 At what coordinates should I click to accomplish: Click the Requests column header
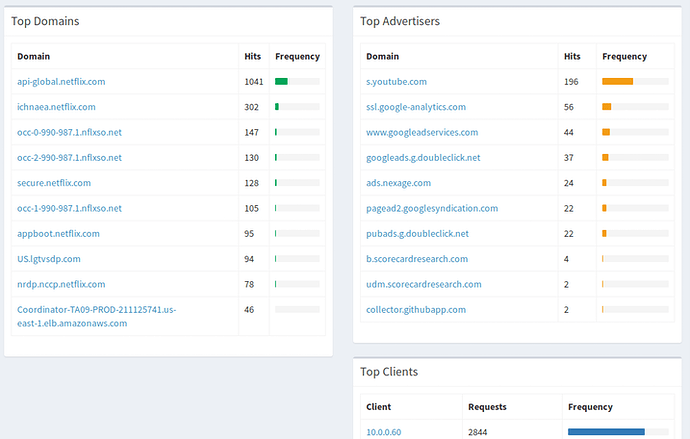pos(487,407)
